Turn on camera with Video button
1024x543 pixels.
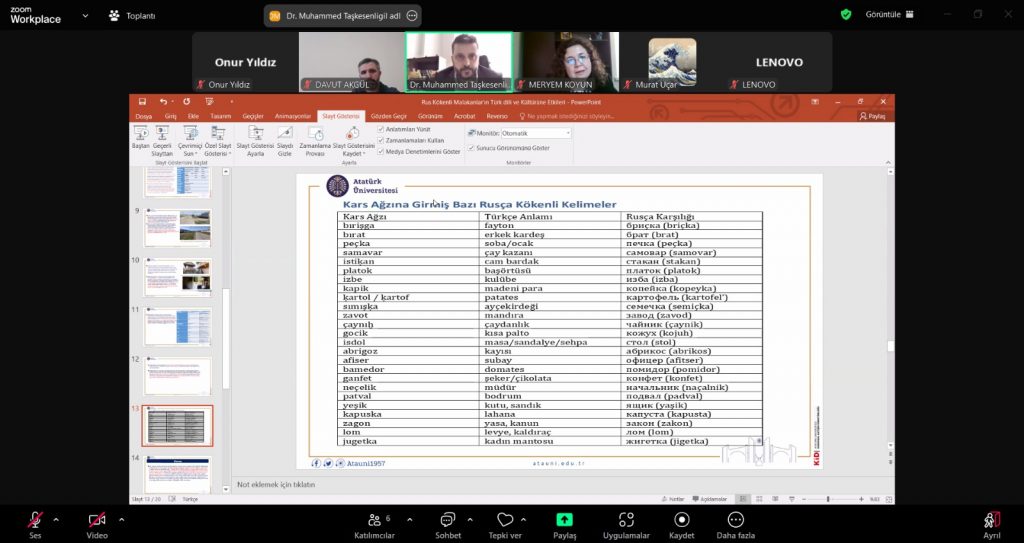(x=97, y=525)
